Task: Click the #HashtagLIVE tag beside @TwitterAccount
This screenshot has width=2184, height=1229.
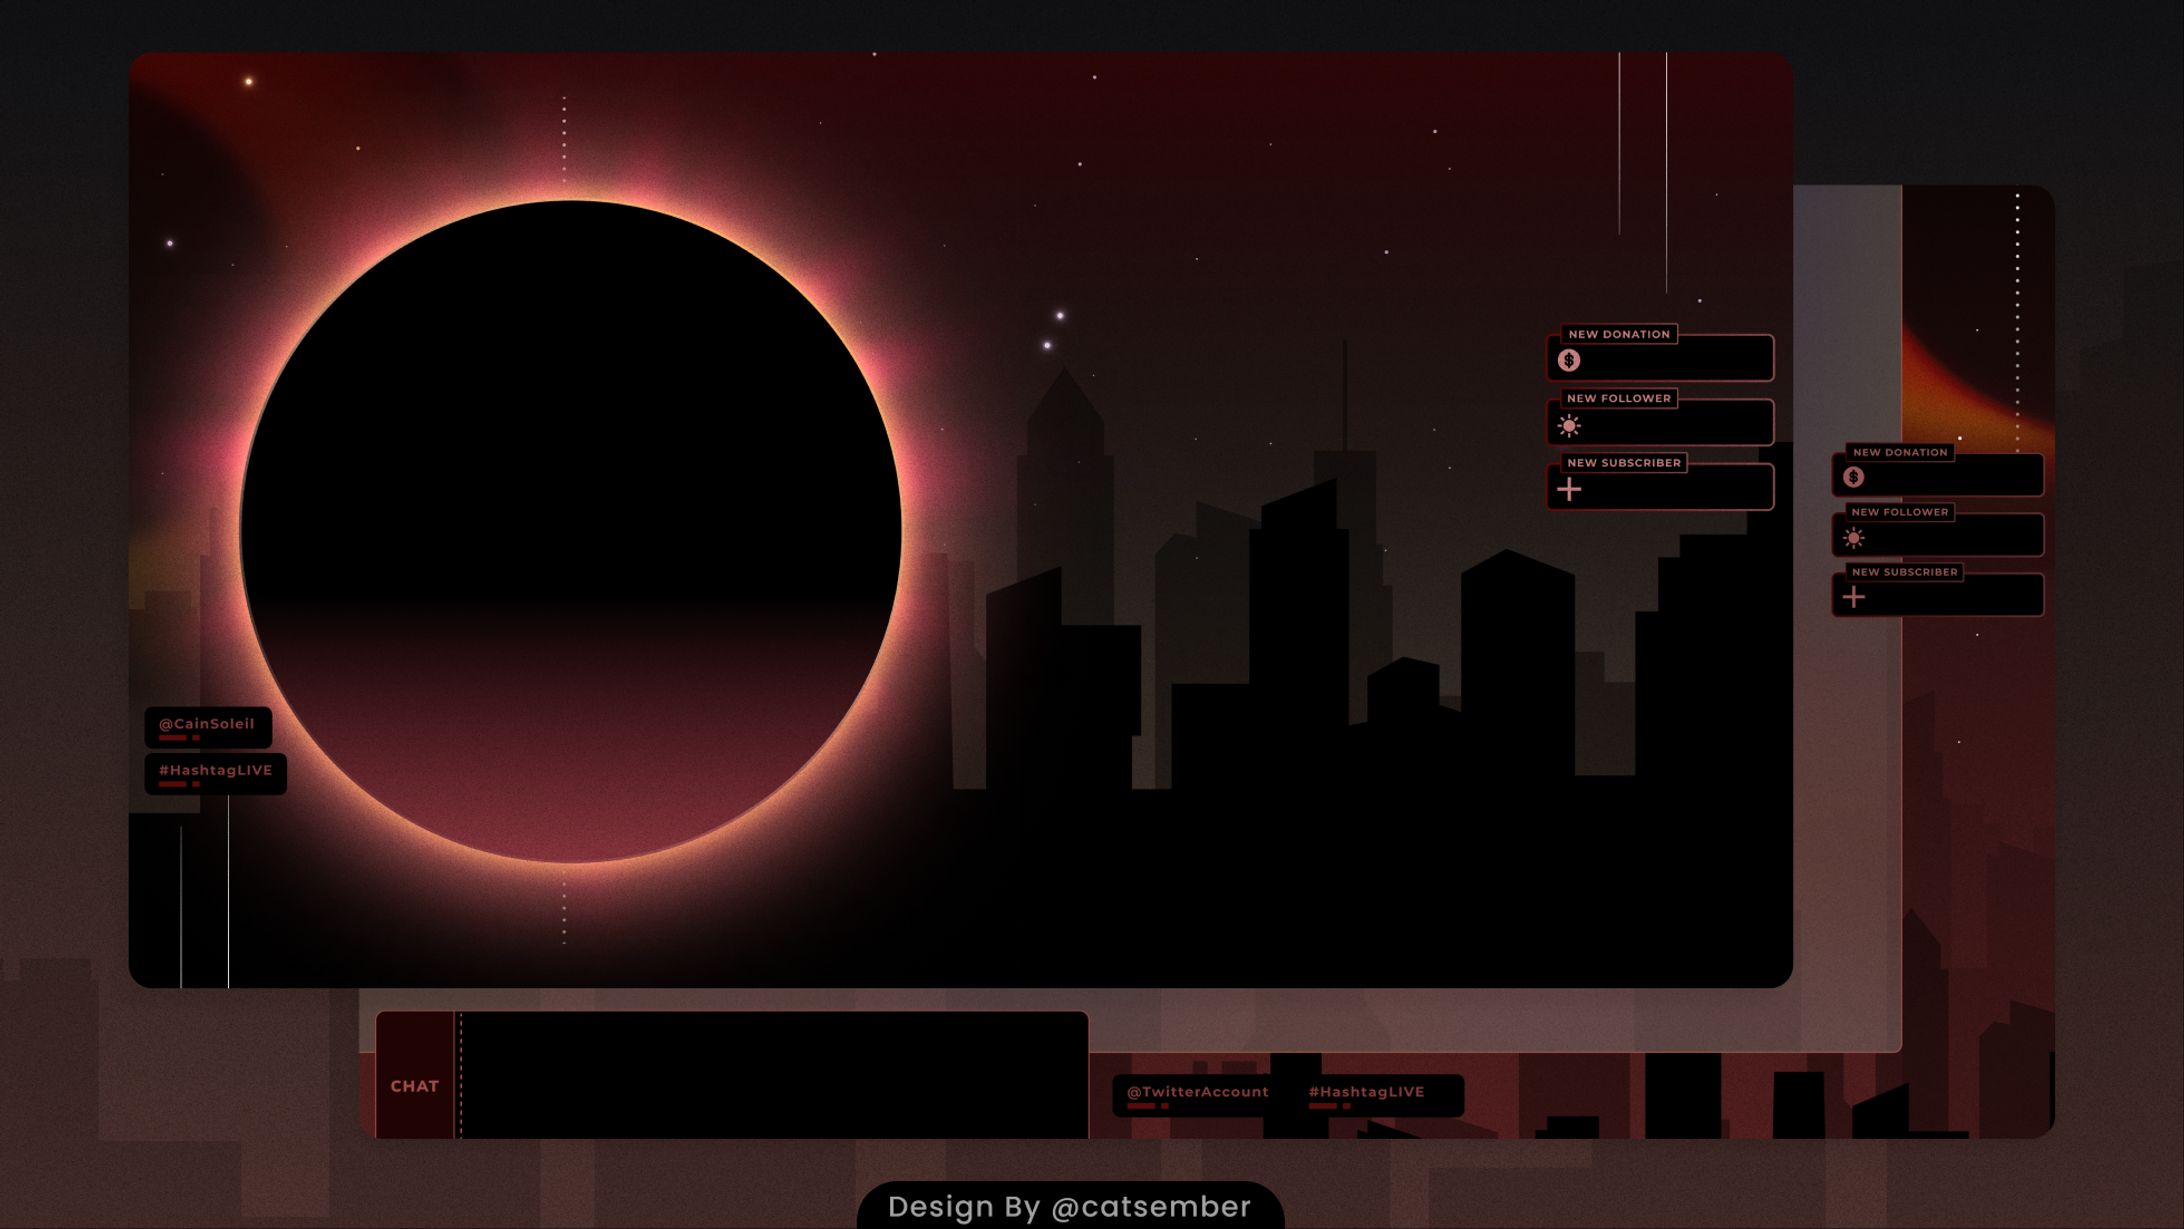Action: [x=1366, y=1093]
